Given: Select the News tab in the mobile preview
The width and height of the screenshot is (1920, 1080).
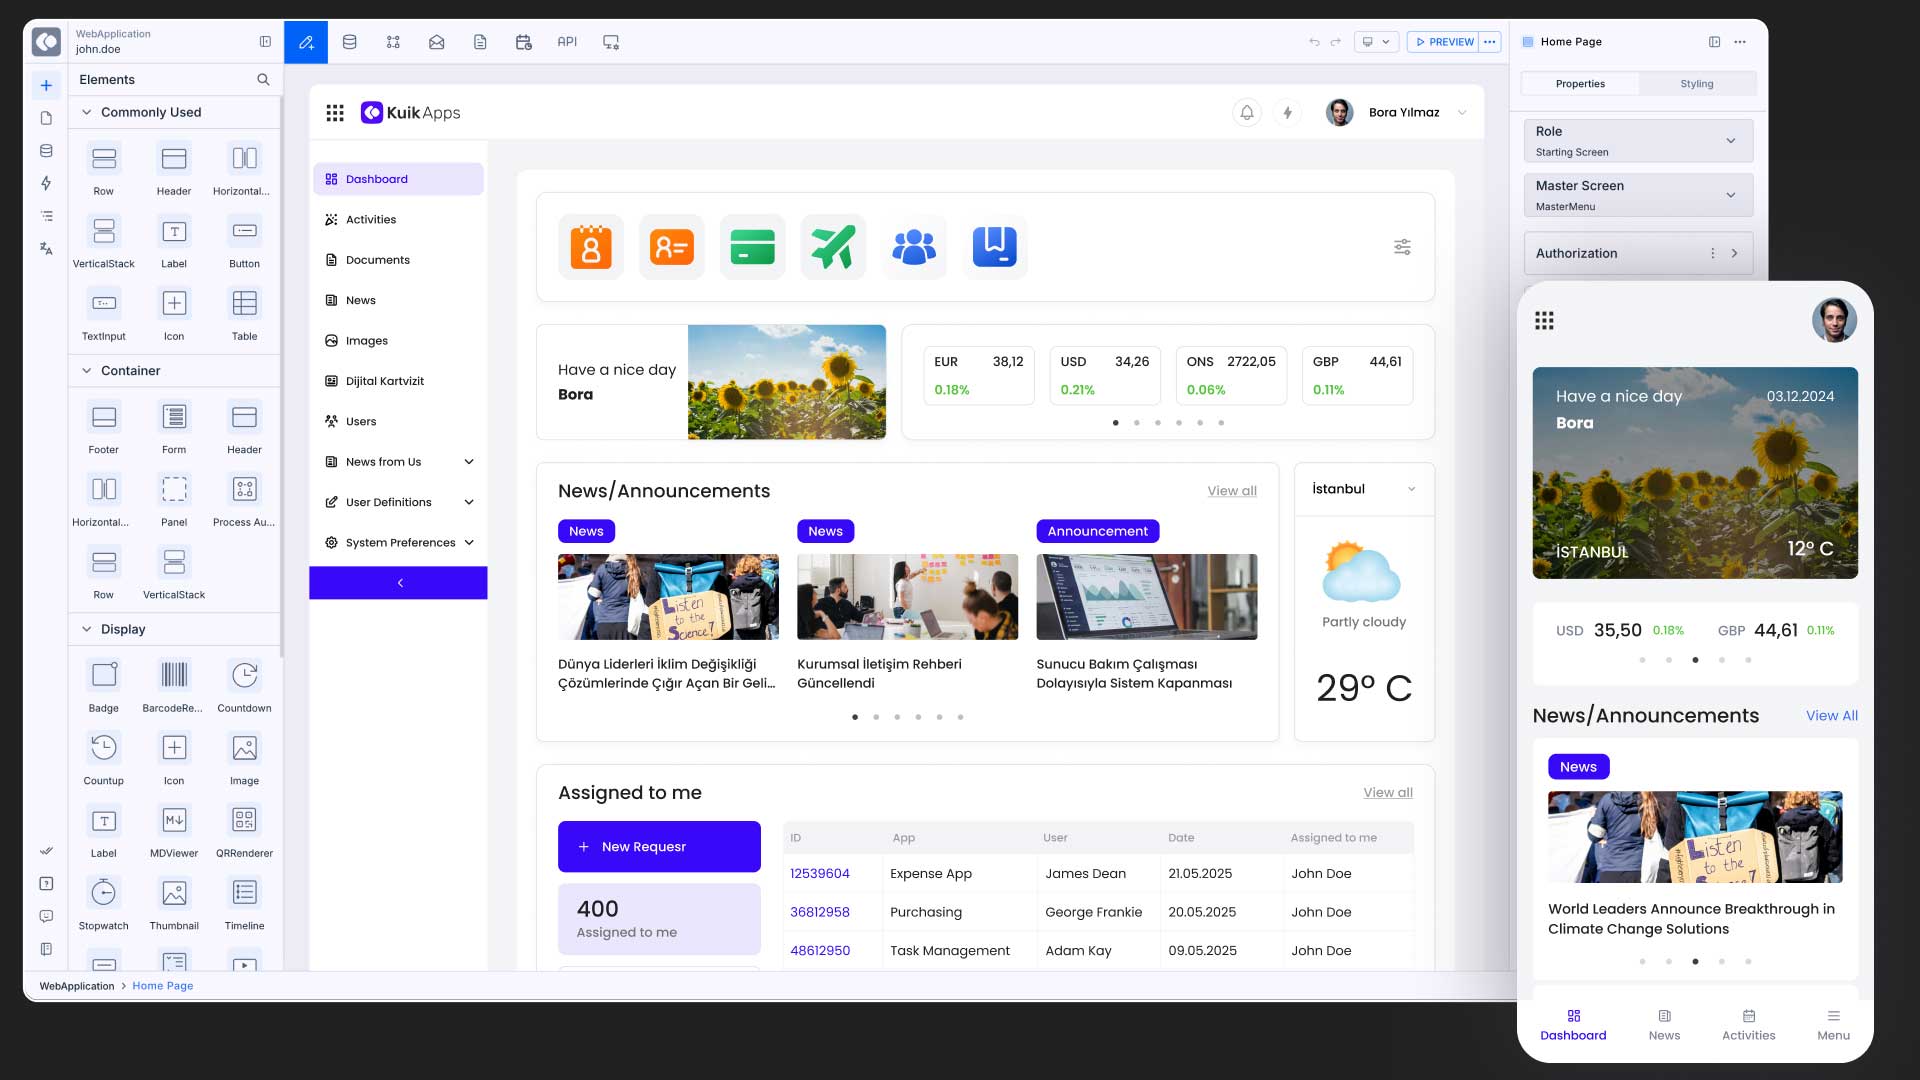Looking at the screenshot, I should click(1663, 1024).
